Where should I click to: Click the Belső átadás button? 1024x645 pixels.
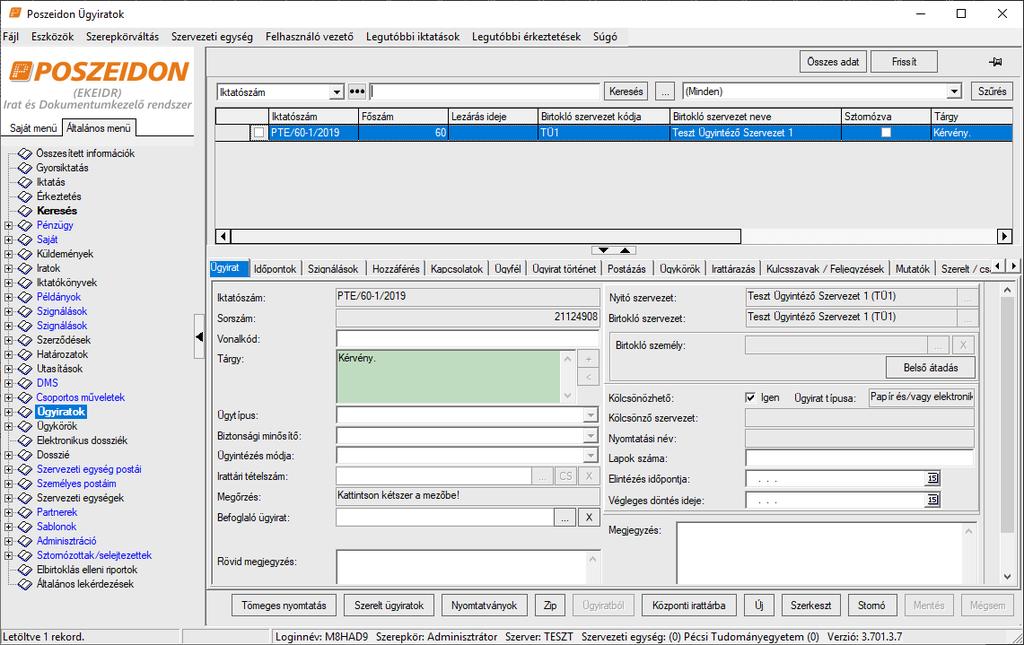coord(931,368)
